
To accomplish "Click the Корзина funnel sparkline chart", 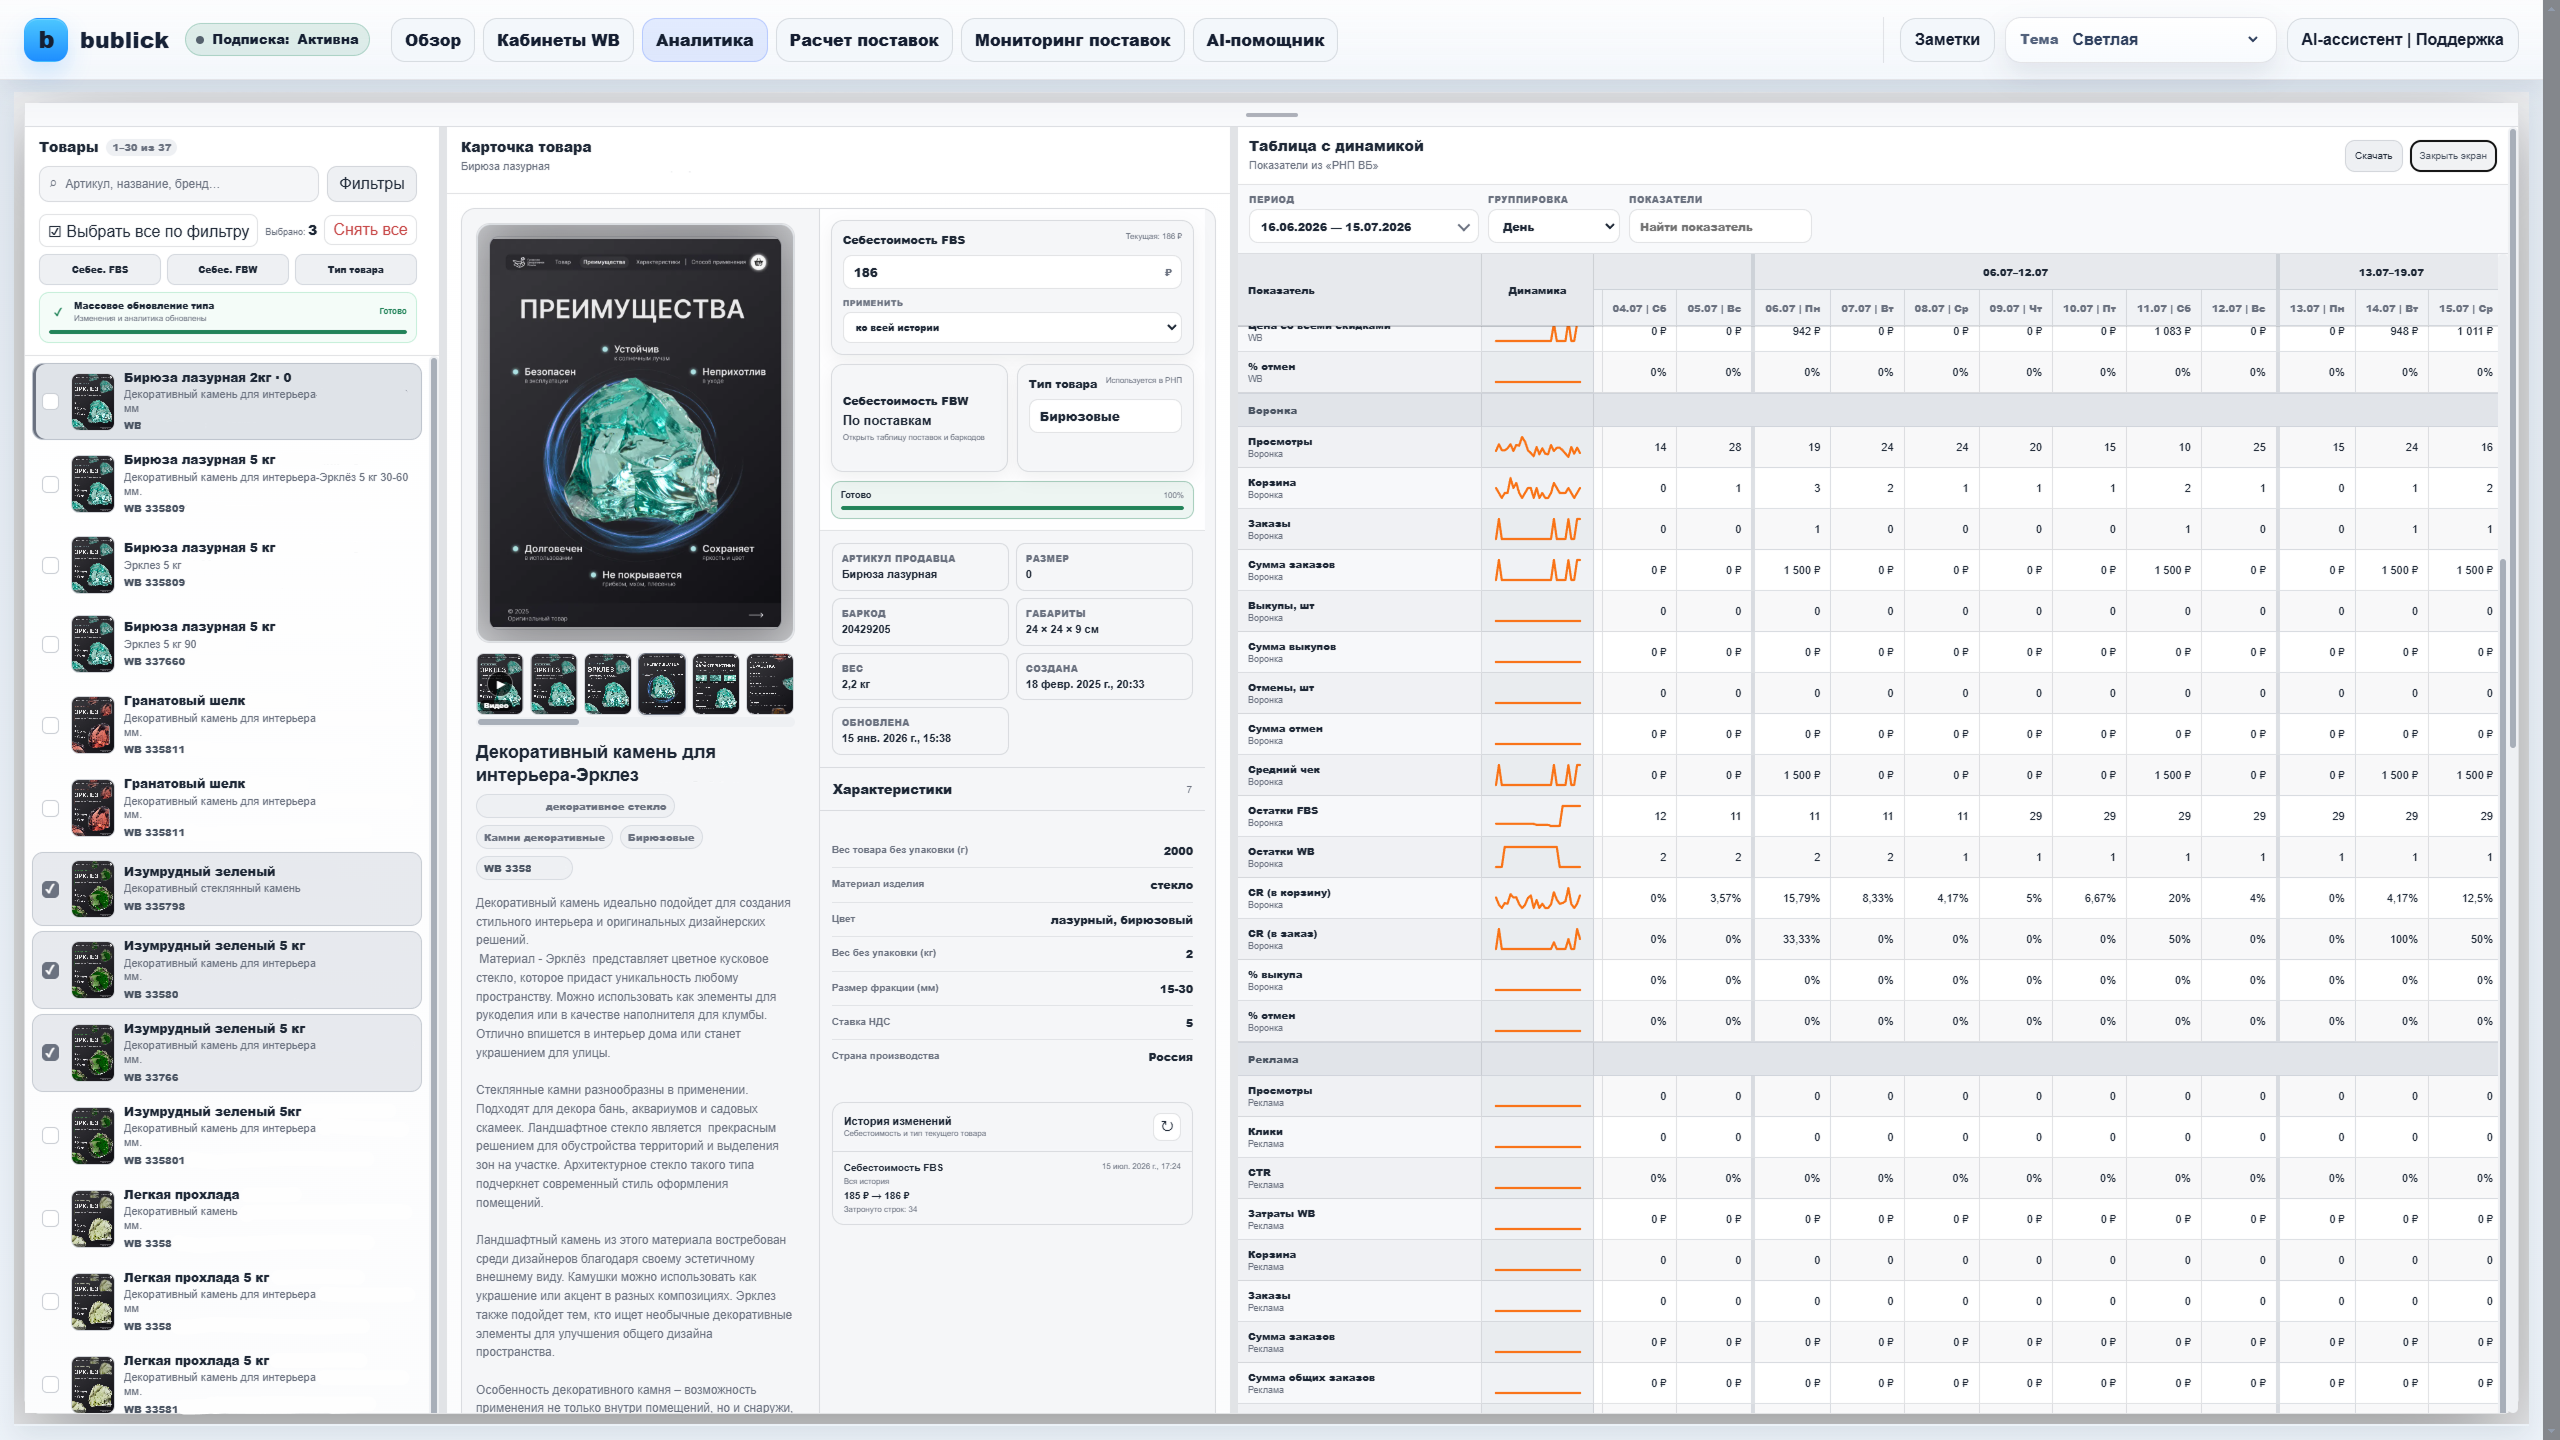I will [1537, 489].
